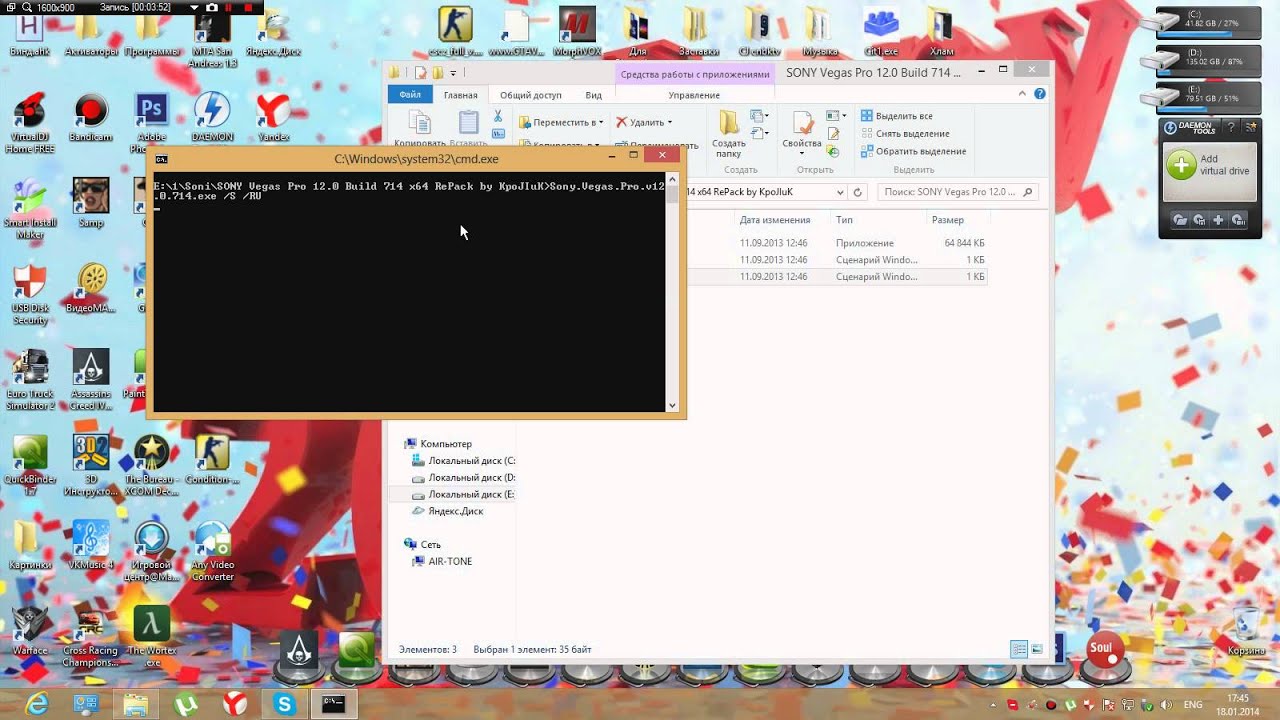Image resolution: width=1280 pixels, height=720 pixels.
Task: Click Выделить все in ribbon
Action: pos(897,116)
